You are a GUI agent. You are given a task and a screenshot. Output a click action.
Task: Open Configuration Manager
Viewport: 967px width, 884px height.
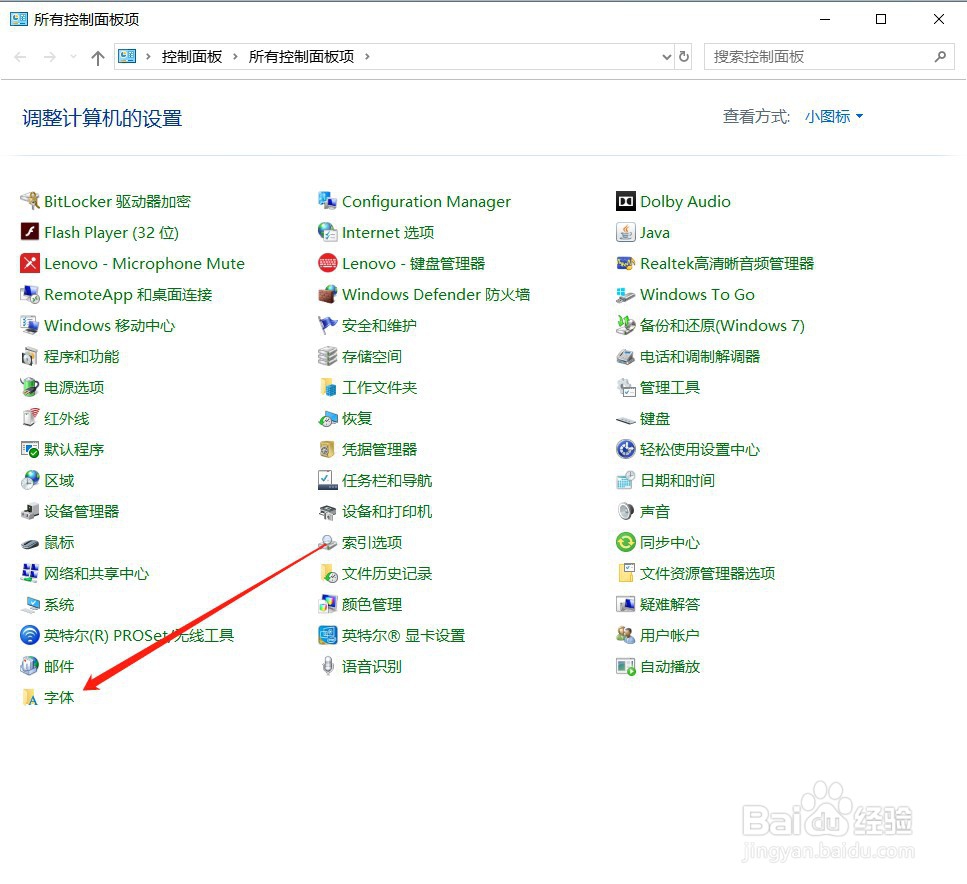pos(425,201)
